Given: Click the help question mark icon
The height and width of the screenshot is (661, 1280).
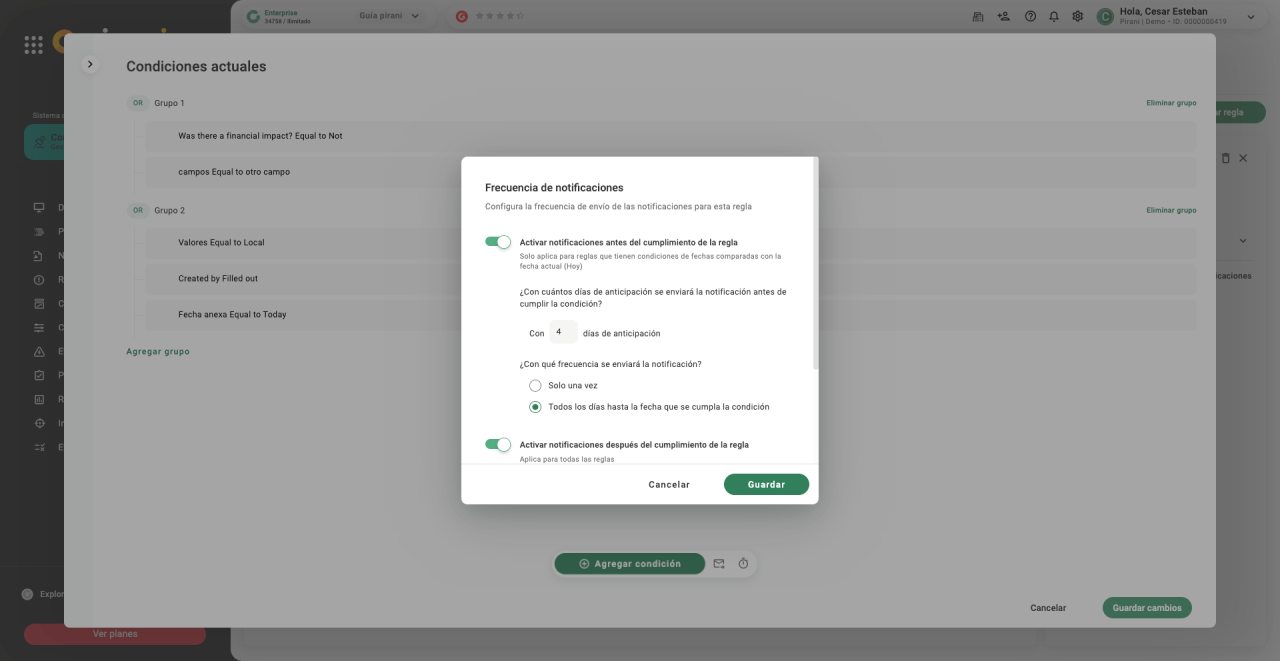Looking at the screenshot, I should [1030, 16].
